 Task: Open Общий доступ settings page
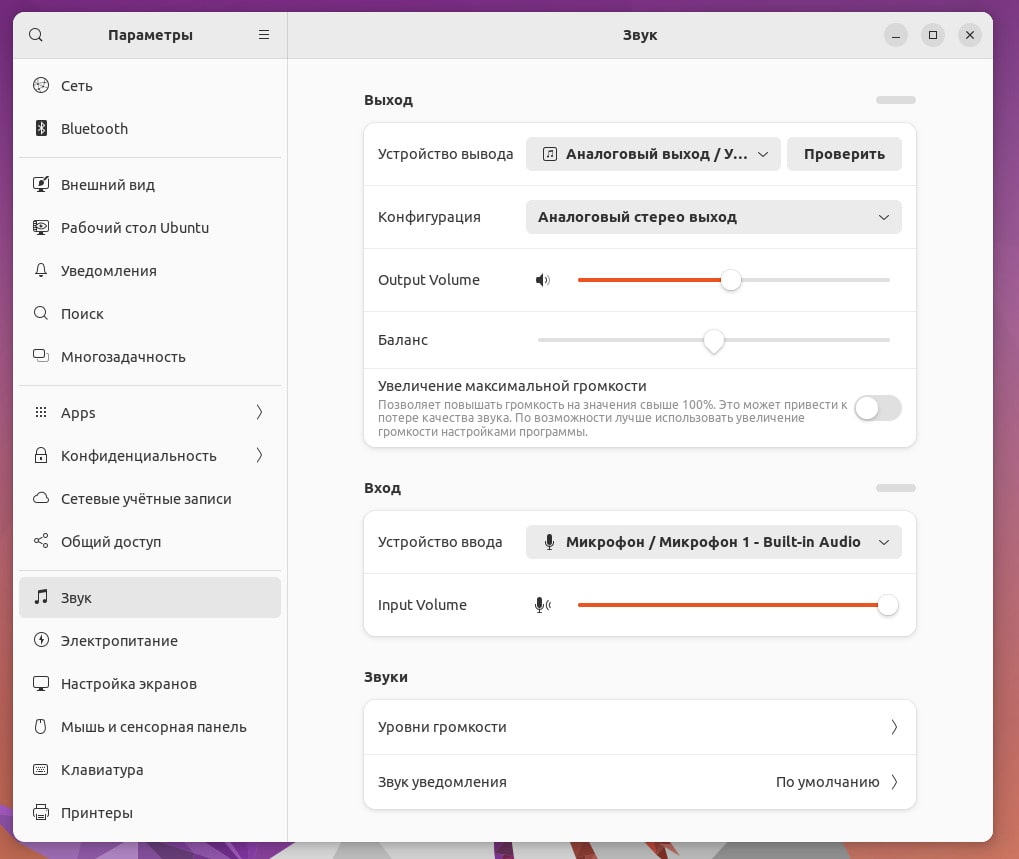(150, 541)
